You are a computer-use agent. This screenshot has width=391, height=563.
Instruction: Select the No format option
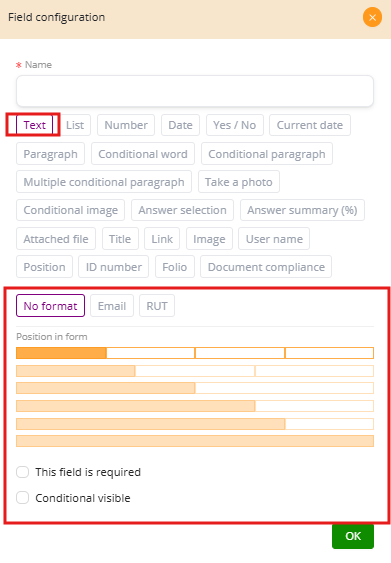50,306
